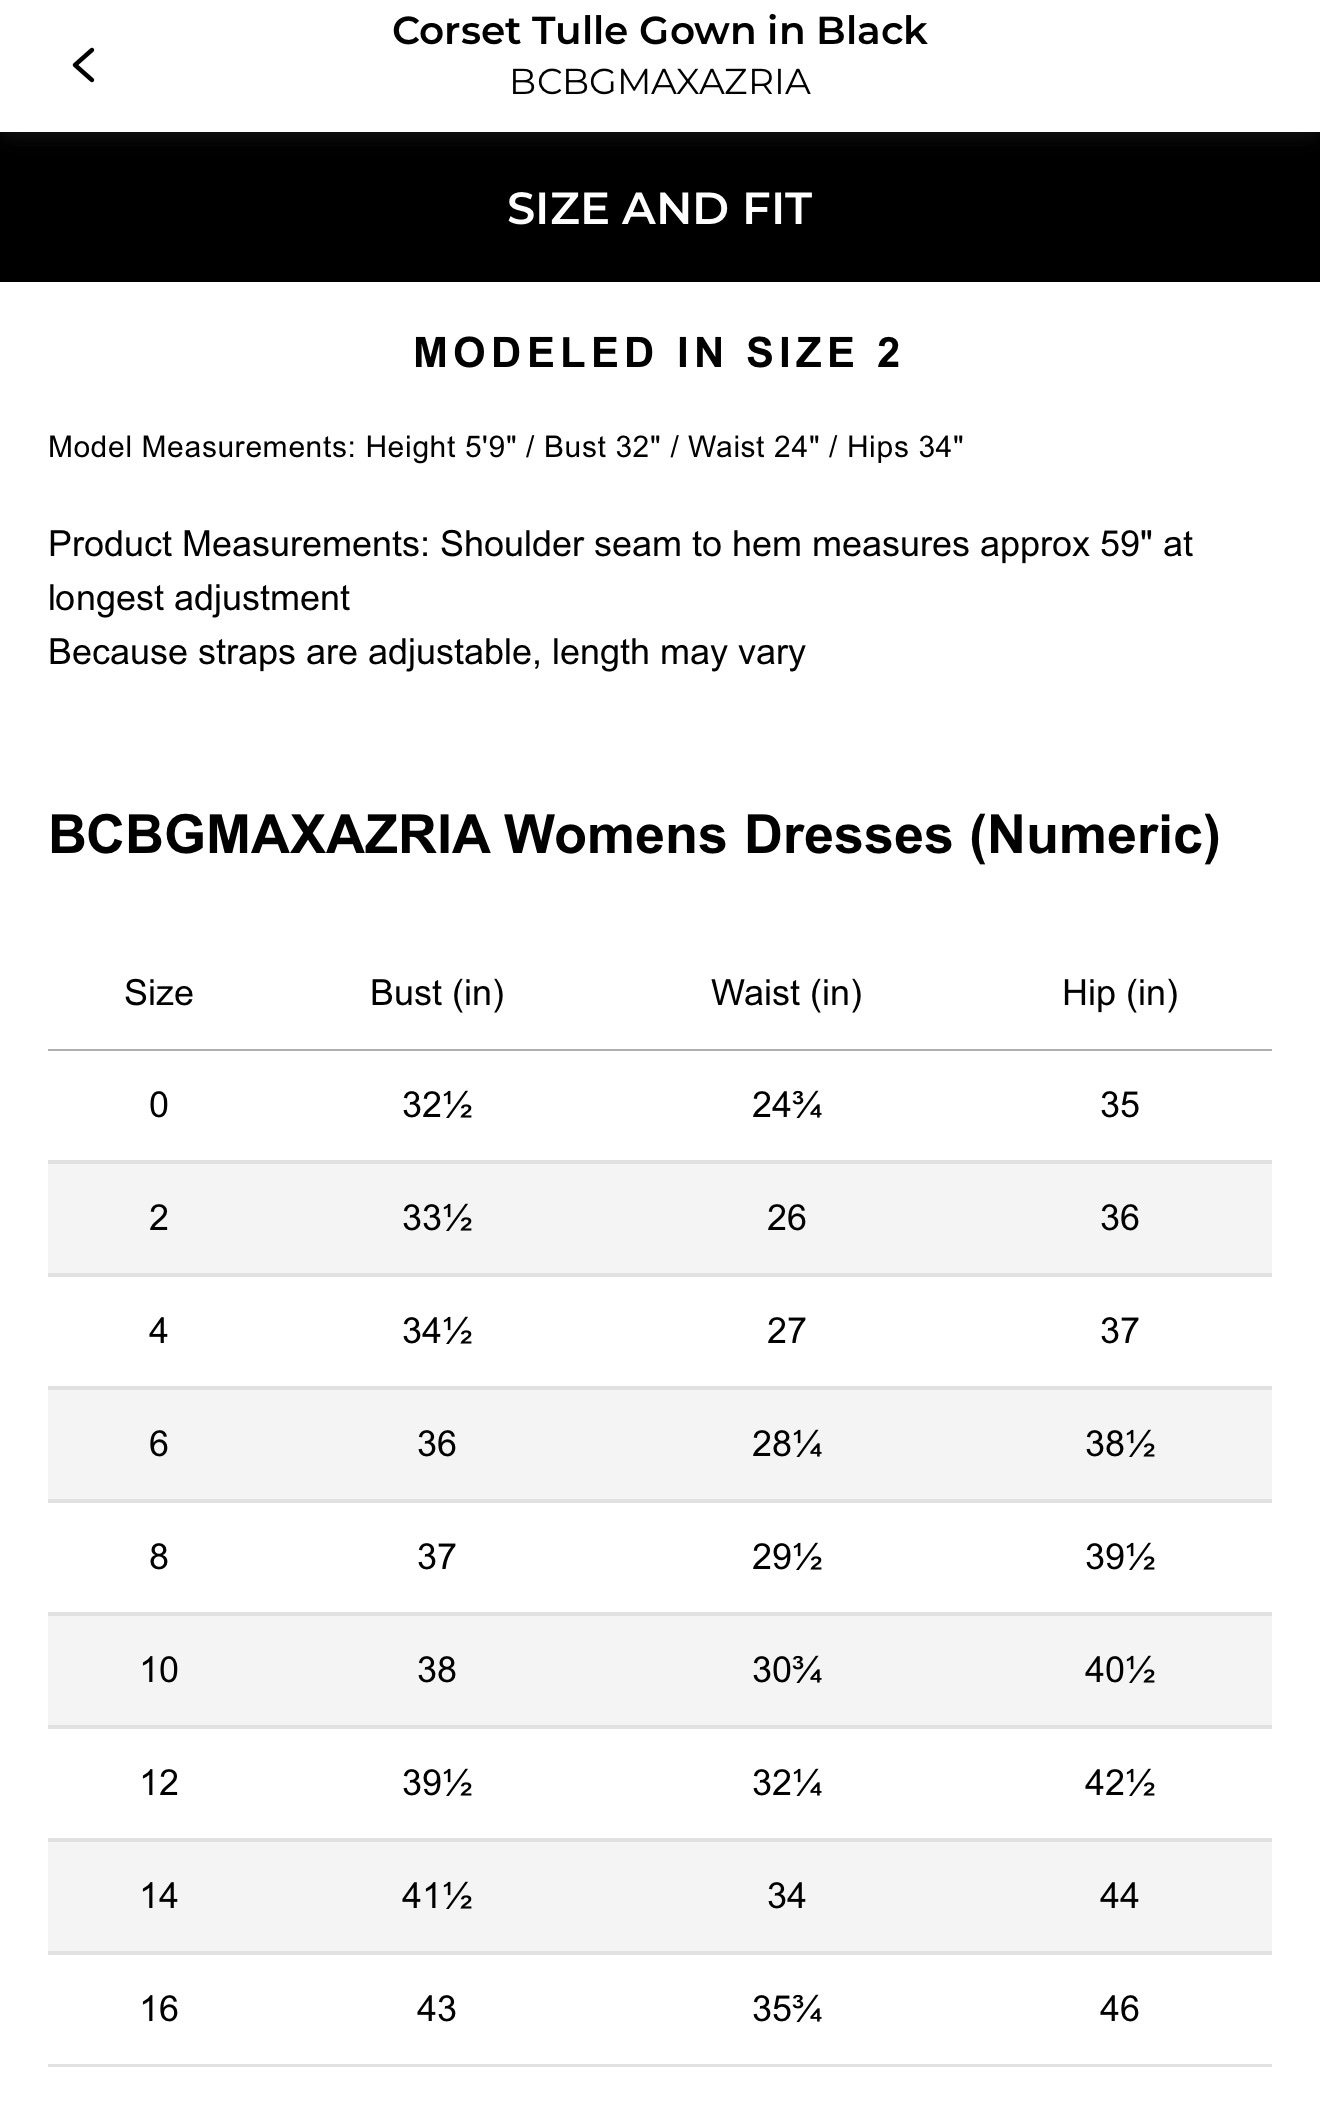Click the Size column header
1320x2109 pixels.
[x=159, y=993]
